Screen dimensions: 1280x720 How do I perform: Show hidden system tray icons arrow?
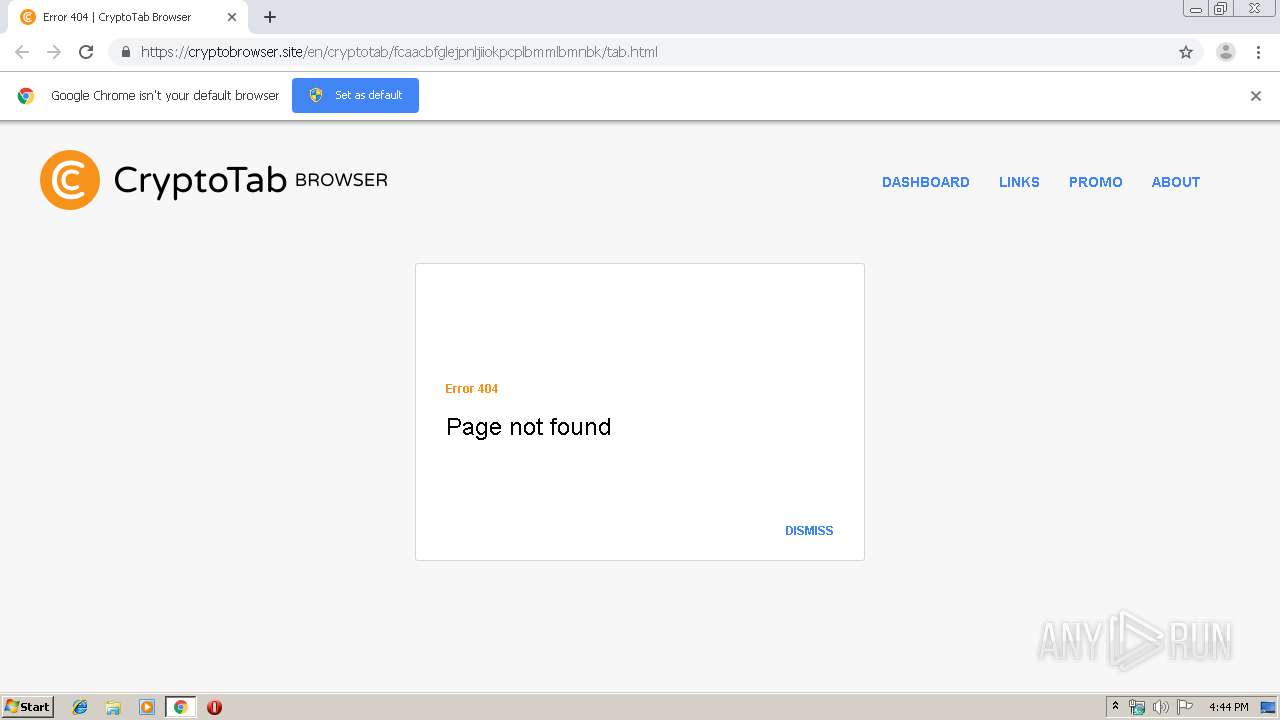pyautogui.click(x=1115, y=707)
